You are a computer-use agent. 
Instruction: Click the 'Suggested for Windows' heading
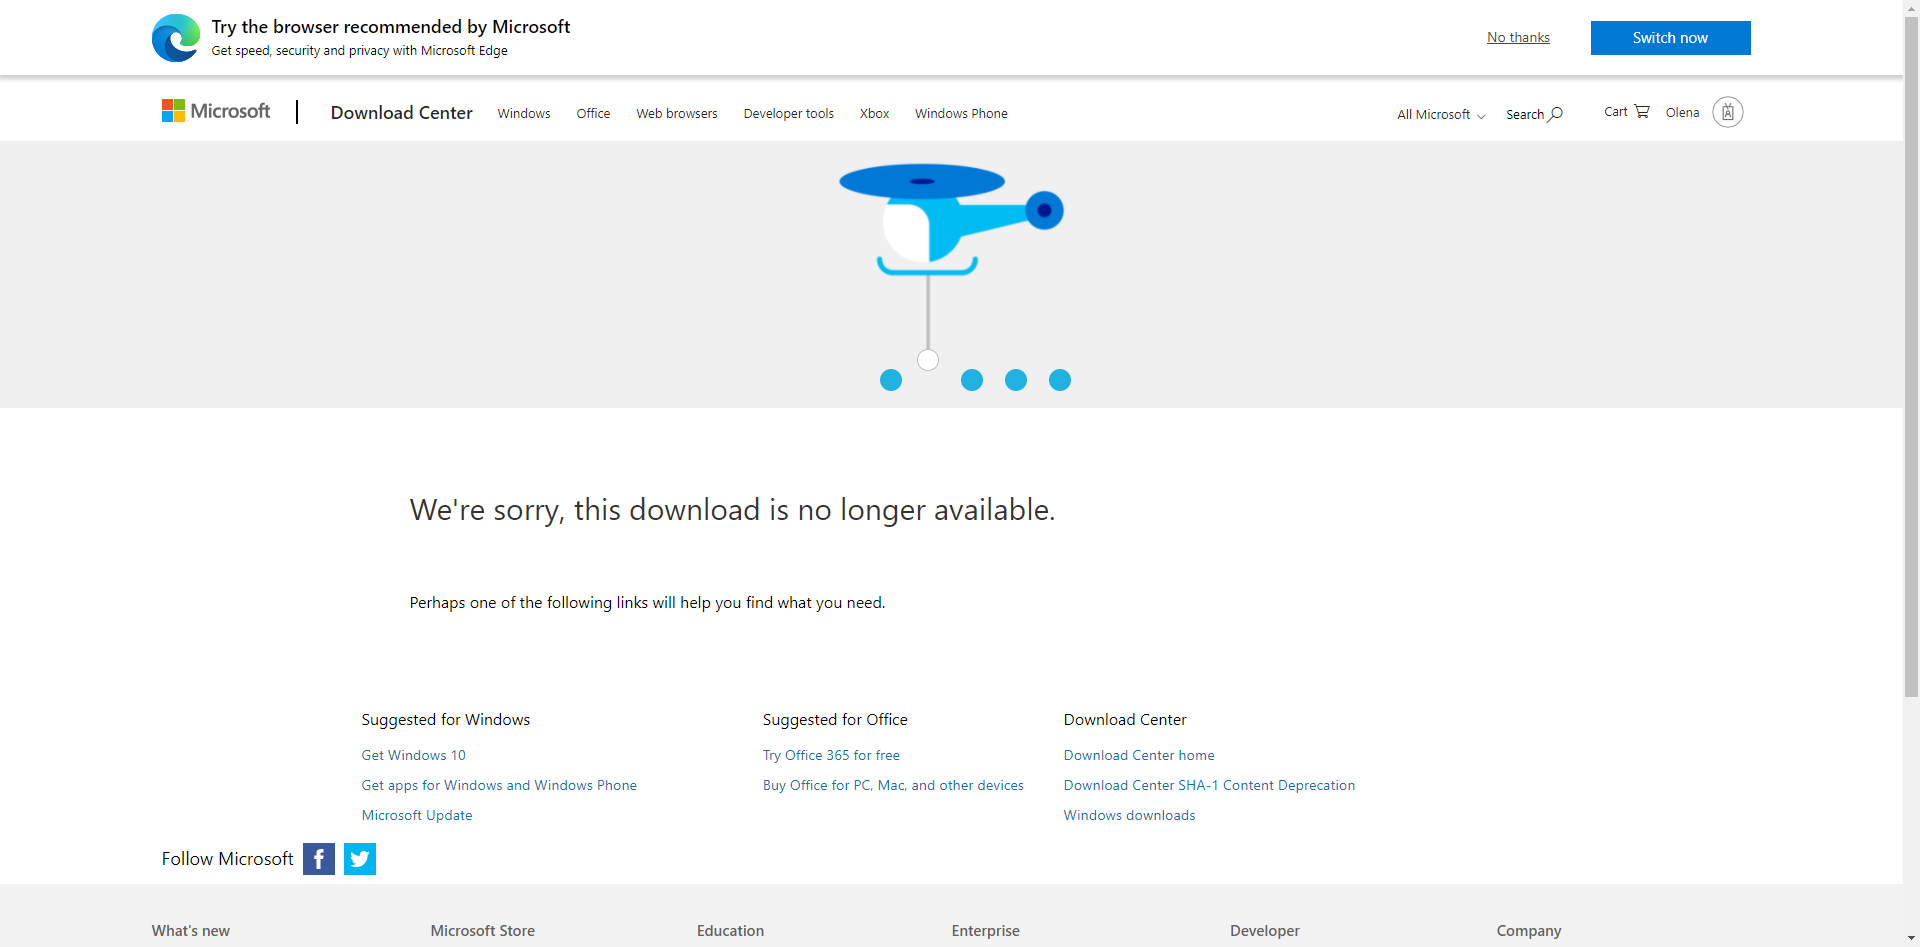[x=446, y=720]
